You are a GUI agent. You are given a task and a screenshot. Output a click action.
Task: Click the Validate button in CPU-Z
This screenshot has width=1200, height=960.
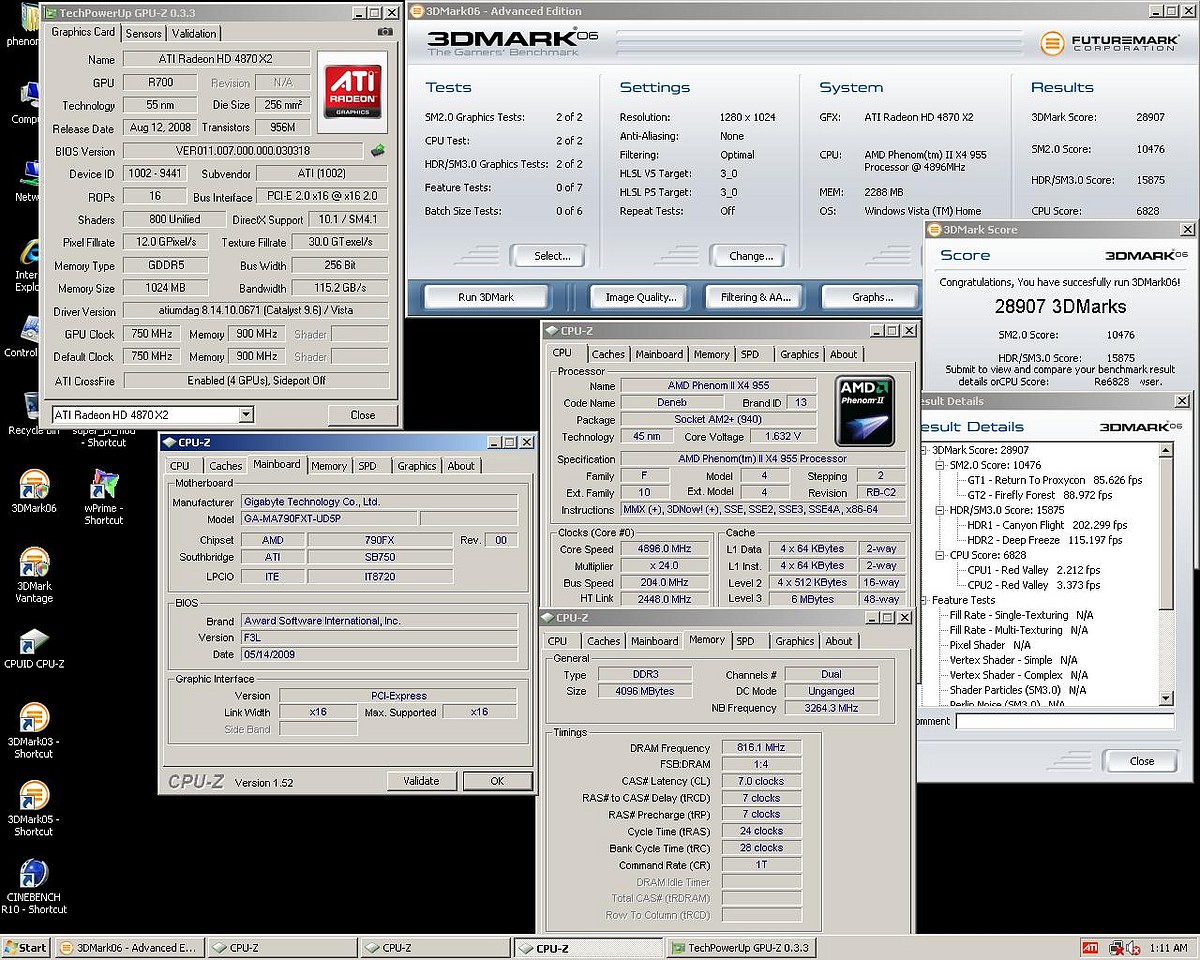coord(421,781)
